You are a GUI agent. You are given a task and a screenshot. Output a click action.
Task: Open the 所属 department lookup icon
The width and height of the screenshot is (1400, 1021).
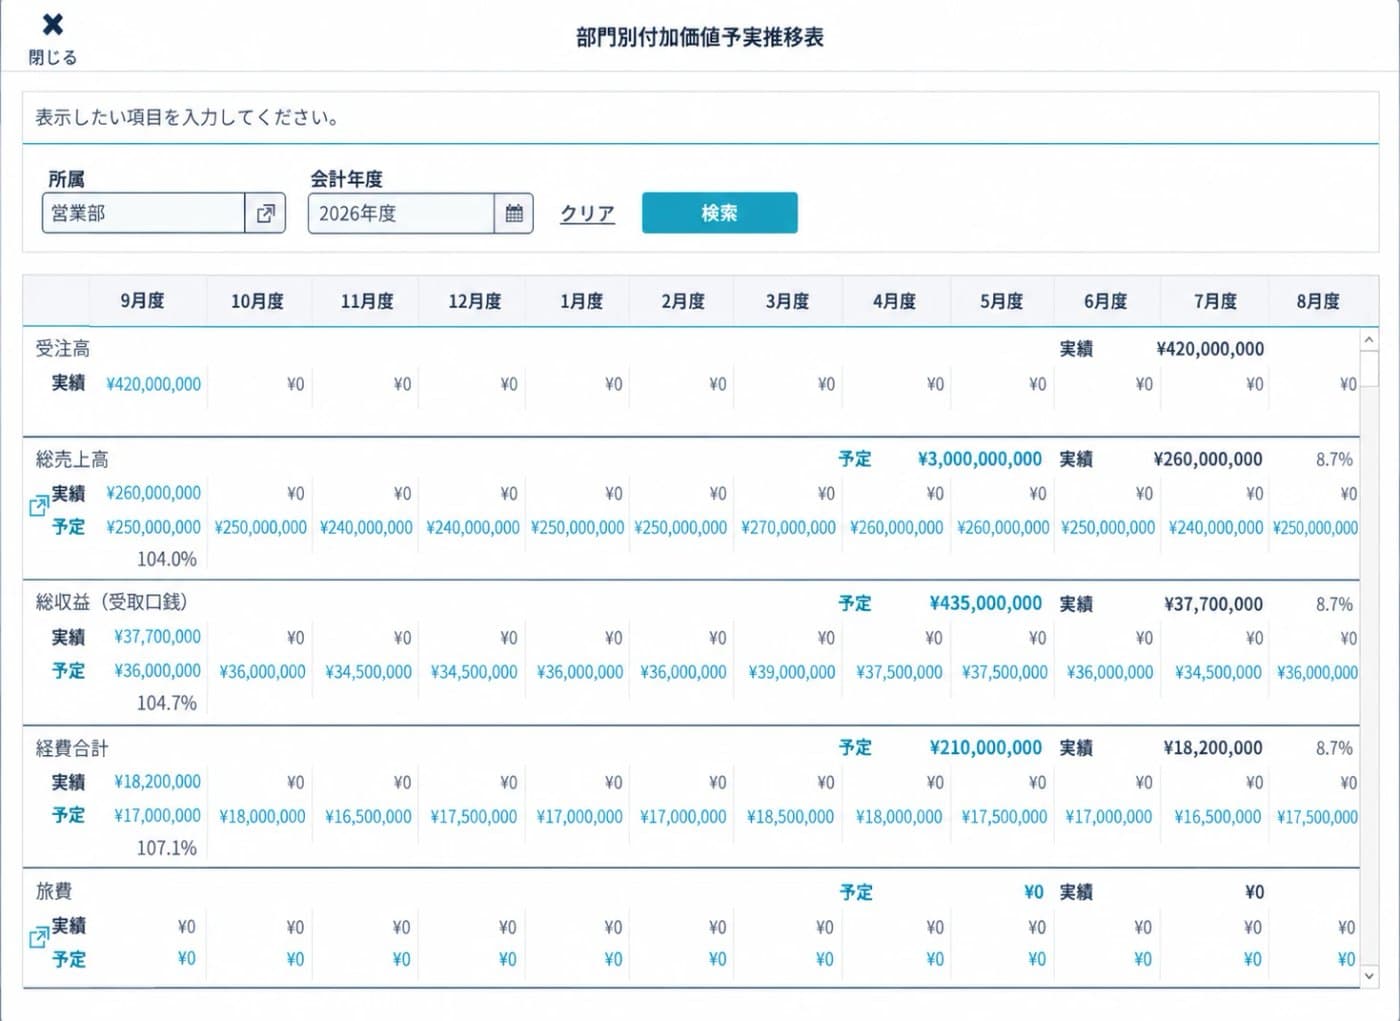[265, 213]
